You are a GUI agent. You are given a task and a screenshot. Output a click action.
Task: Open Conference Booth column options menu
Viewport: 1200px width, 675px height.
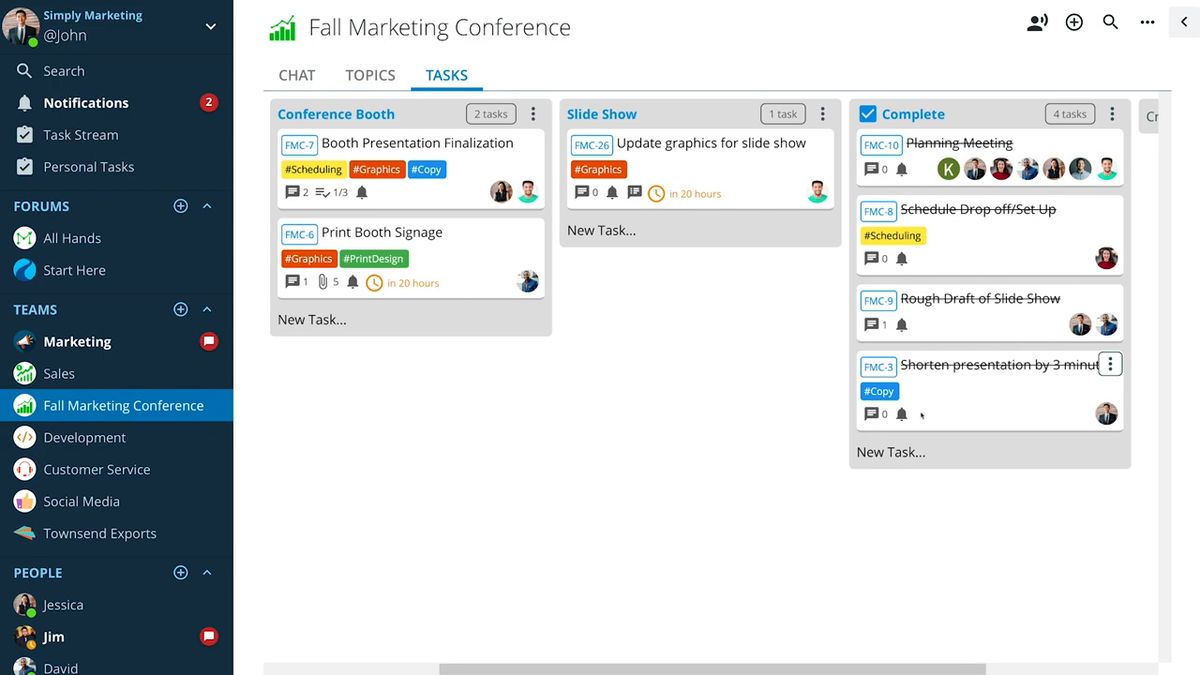(x=533, y=114)
